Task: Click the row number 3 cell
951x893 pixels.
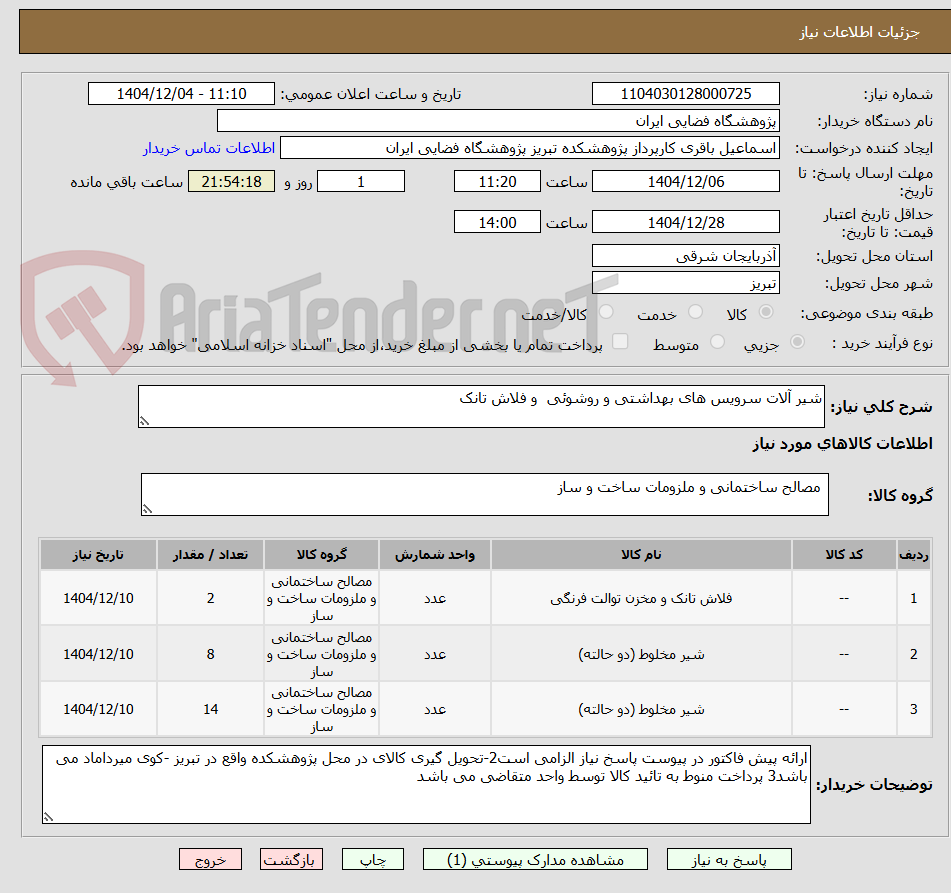Action: (913, 709)
